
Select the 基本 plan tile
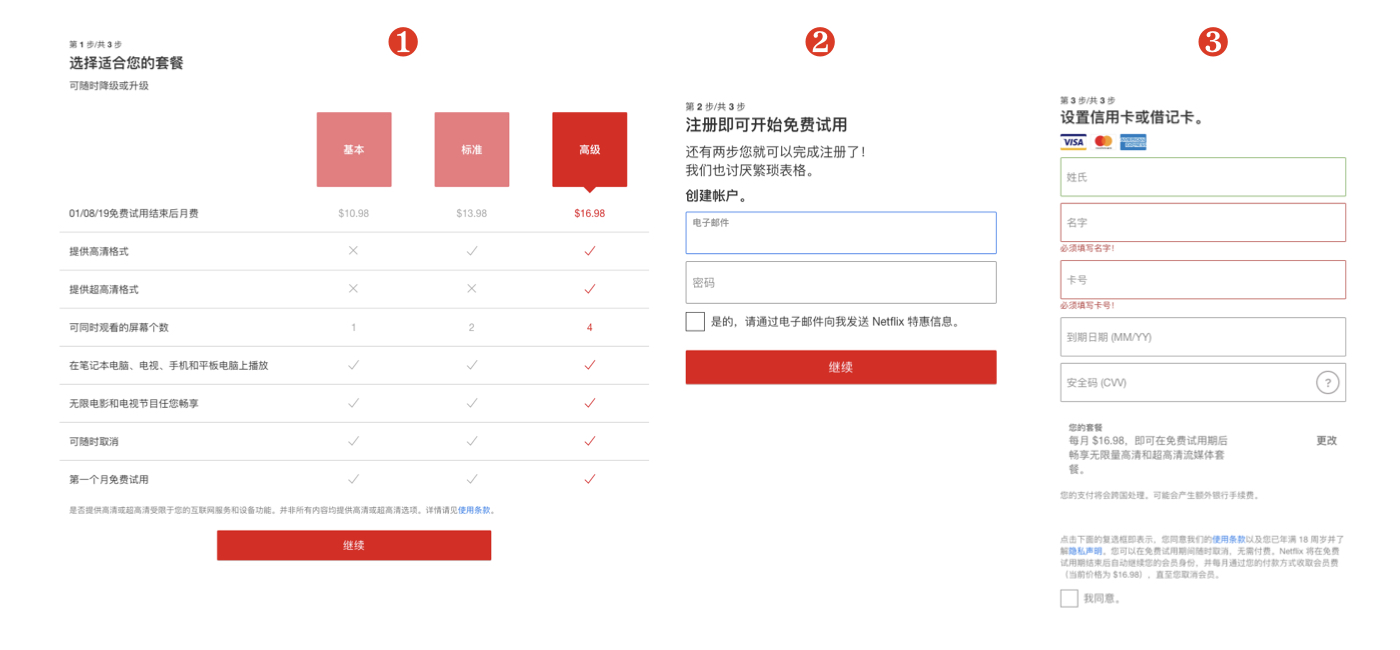(354, 149)
